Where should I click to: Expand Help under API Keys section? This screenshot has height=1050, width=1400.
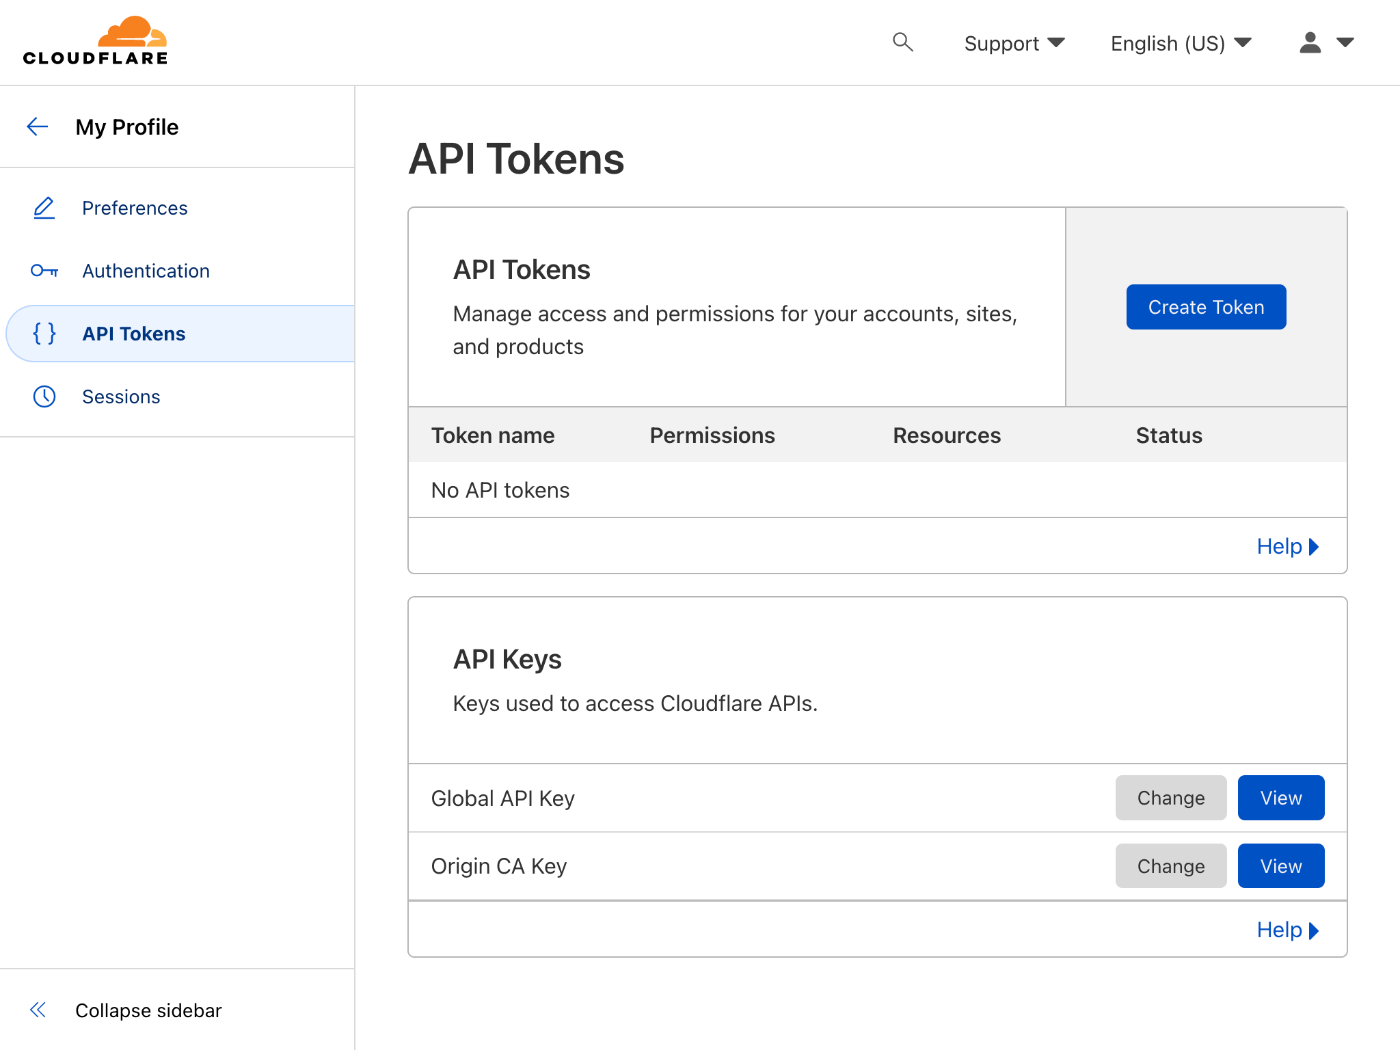click(1288, 930)
